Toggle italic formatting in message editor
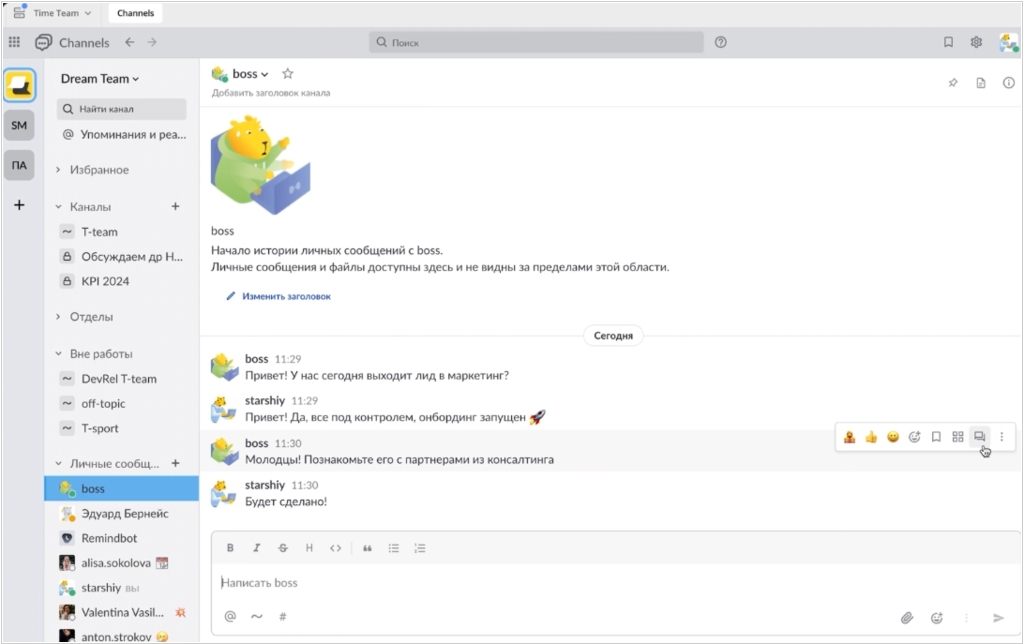 coord(257,548)
